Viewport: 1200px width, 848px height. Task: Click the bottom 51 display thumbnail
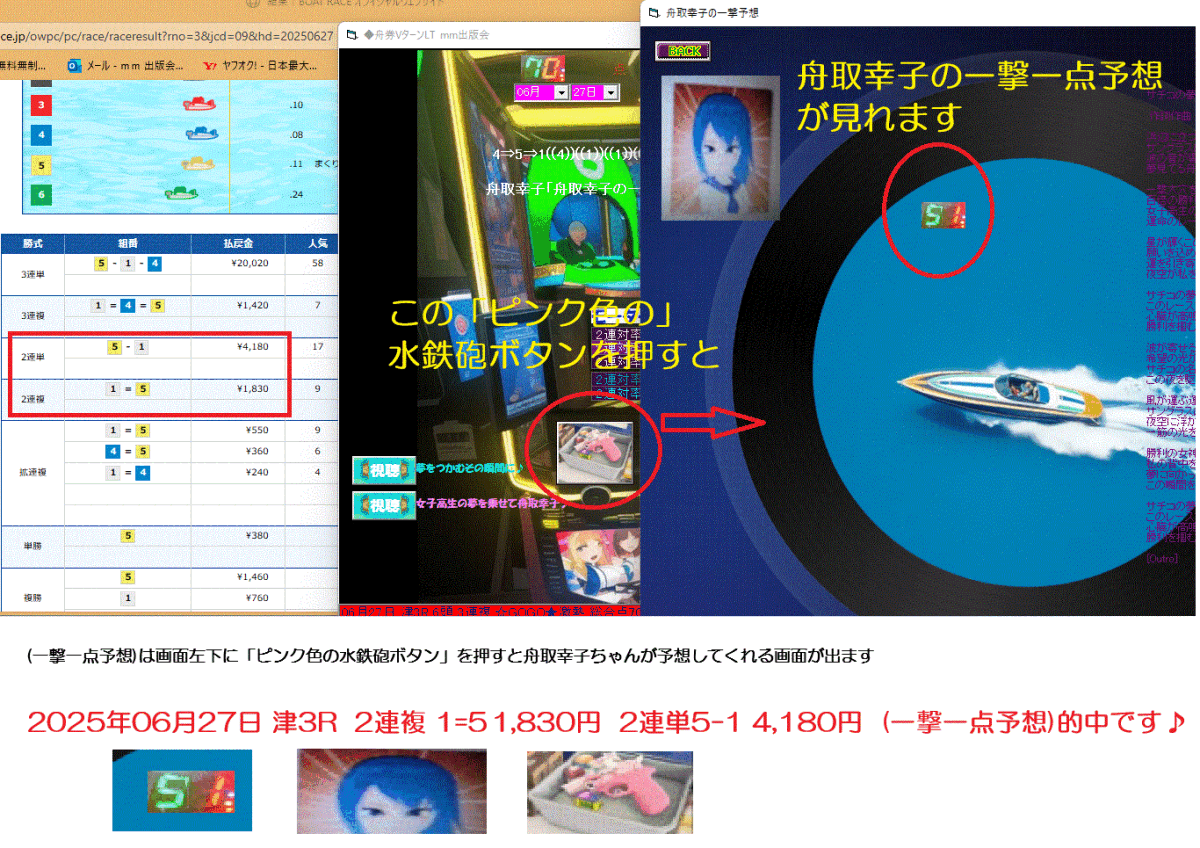(x=182, y=790)
